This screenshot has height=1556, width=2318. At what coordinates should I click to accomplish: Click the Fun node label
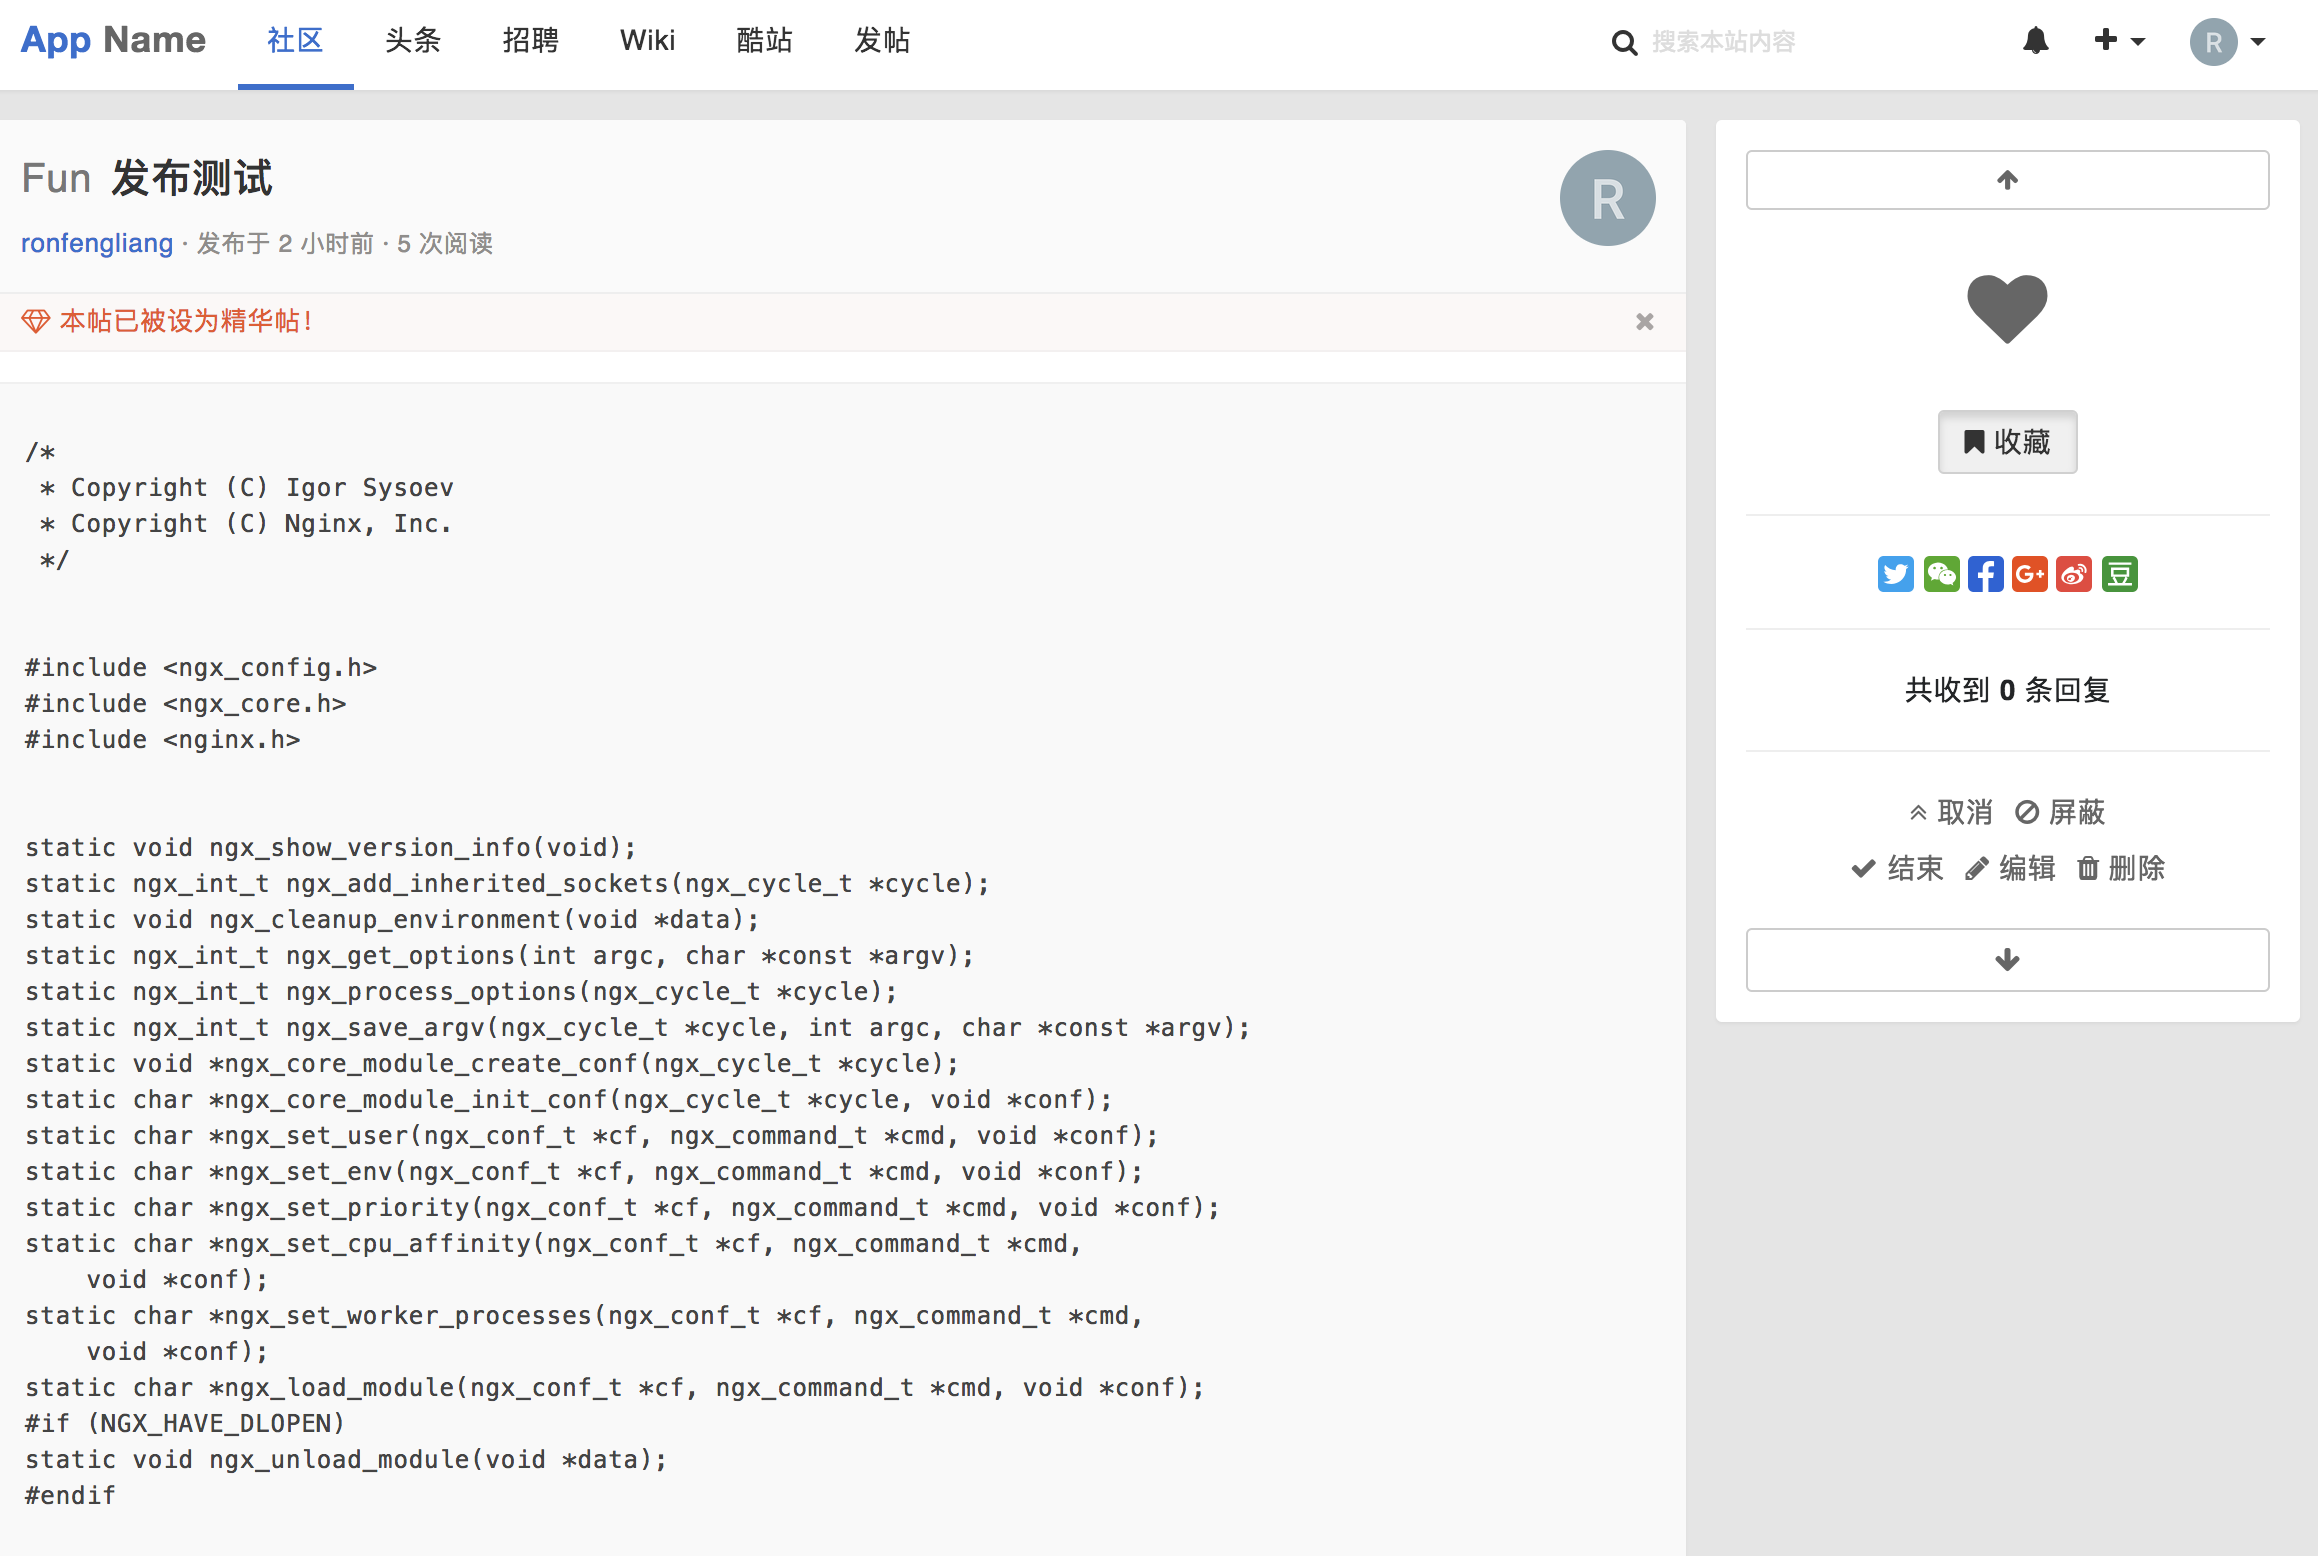[56, 178]
